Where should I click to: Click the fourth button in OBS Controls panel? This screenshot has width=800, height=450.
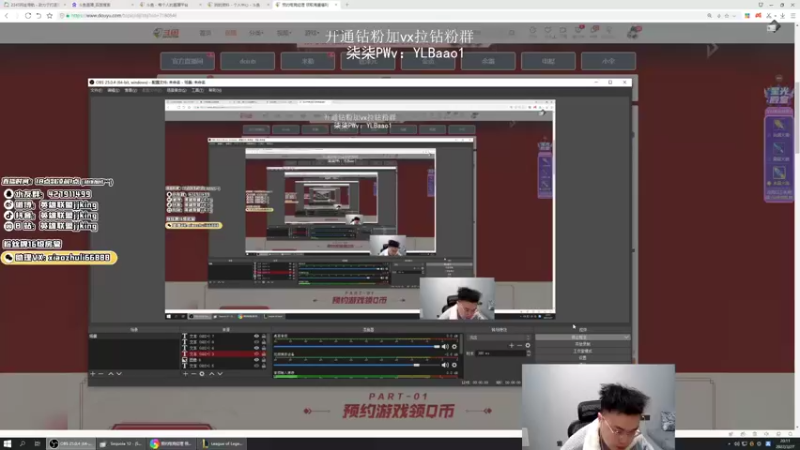click(x=583, y=358)
